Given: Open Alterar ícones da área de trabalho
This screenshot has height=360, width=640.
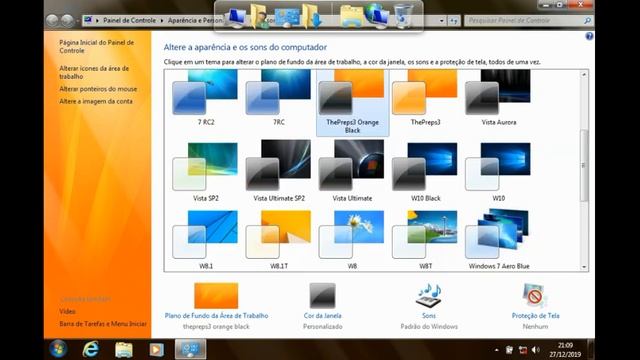Looking at the screenshot, I should tap(94, 72).
